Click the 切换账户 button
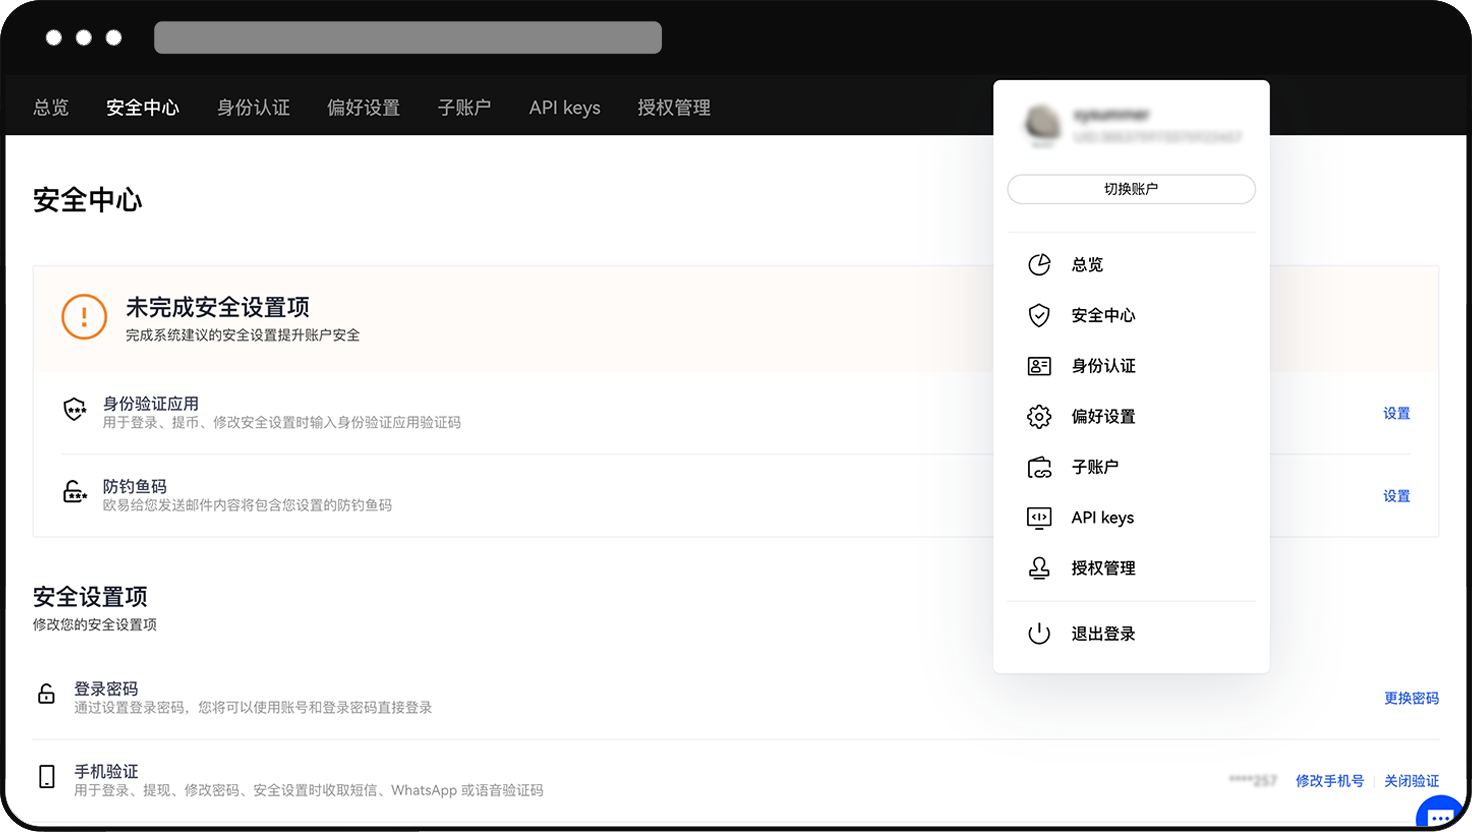Screen dimensions: 1472x832 (x=1131, y=189)
